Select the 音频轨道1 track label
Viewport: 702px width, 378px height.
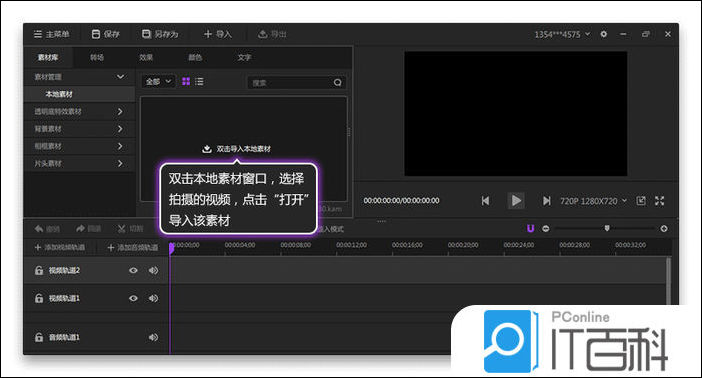[64, 337]
